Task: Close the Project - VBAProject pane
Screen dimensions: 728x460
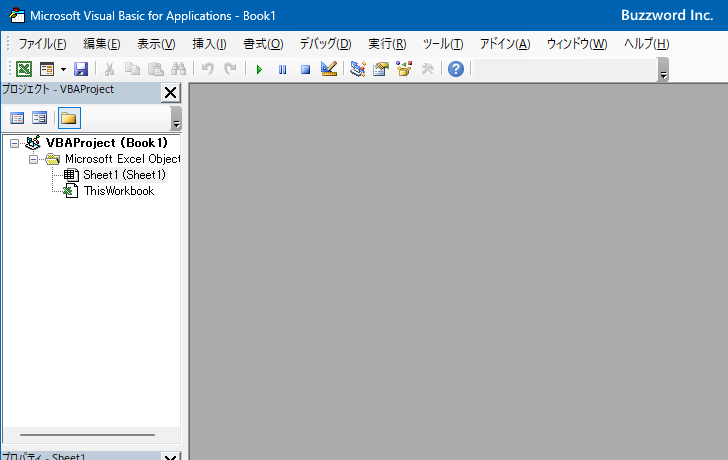Action: pyautogui.click(x=170, y=92)
